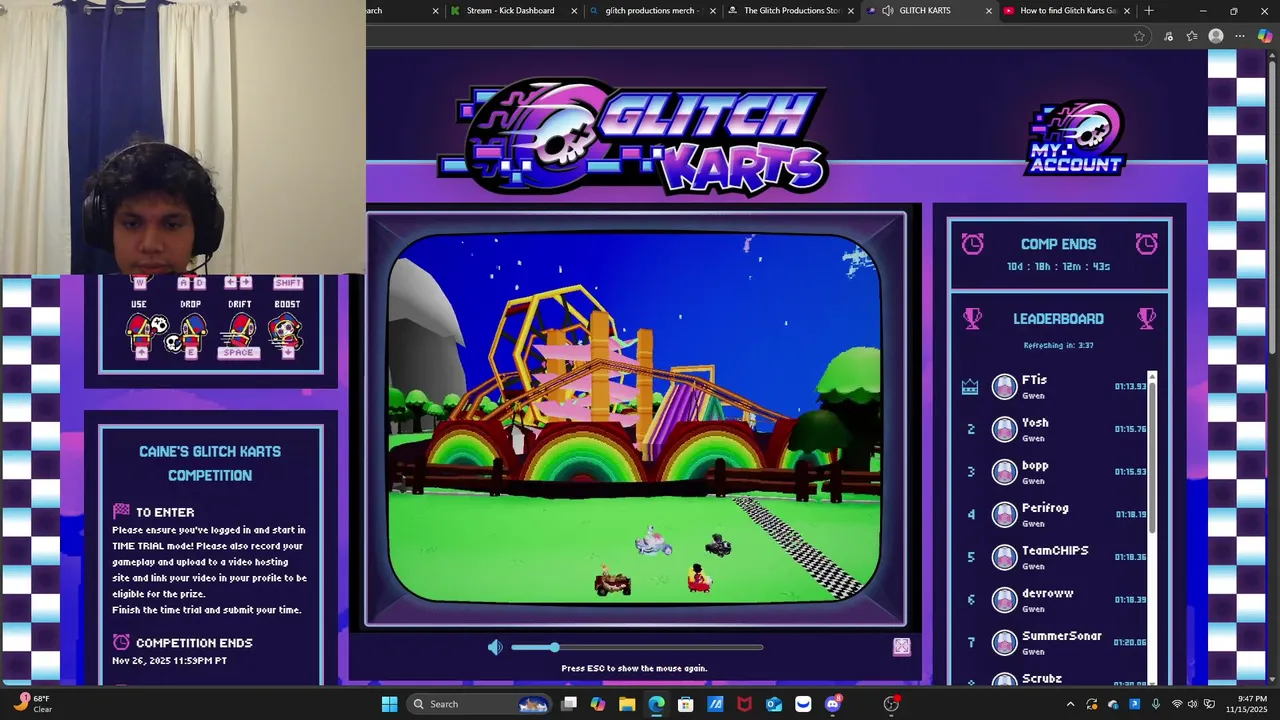
Task: Open the Edge Copilot icon
Action: click(x=1265, y=36)
